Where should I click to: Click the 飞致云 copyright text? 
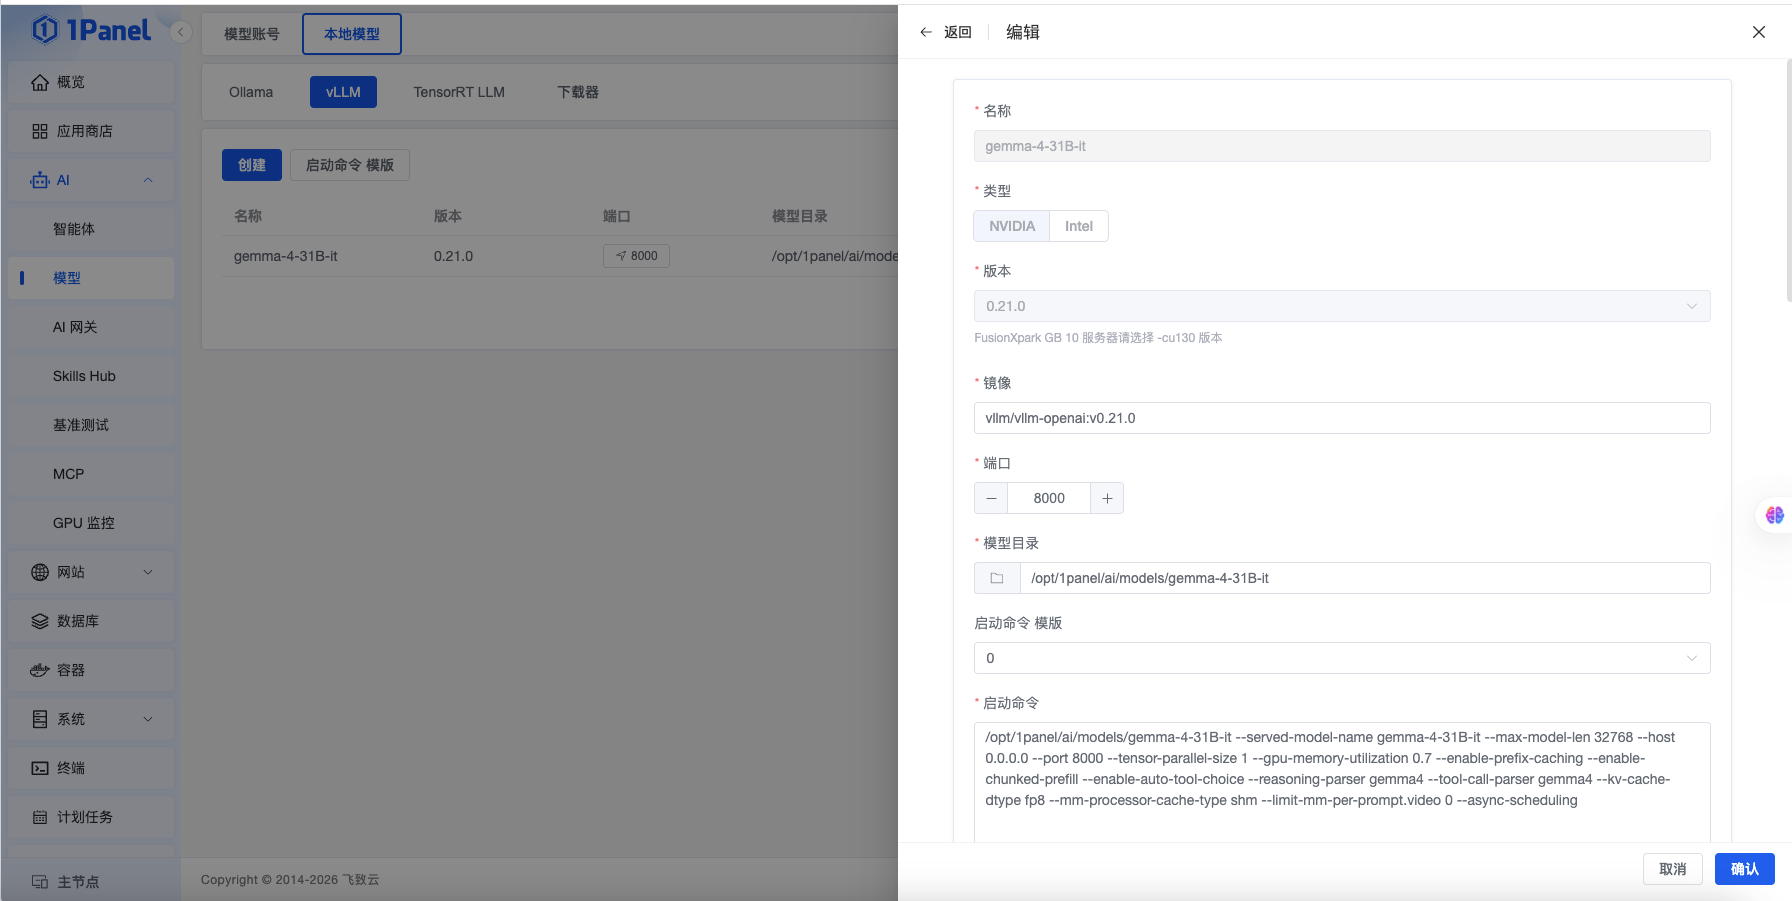click(x=361, y=880)
